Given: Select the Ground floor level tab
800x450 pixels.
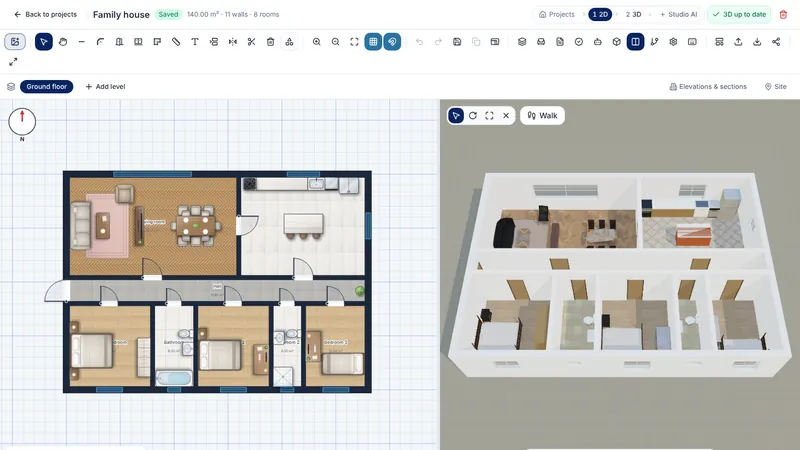Looking at the screenshot, I should pyautogui.click(x=46, y=87).
